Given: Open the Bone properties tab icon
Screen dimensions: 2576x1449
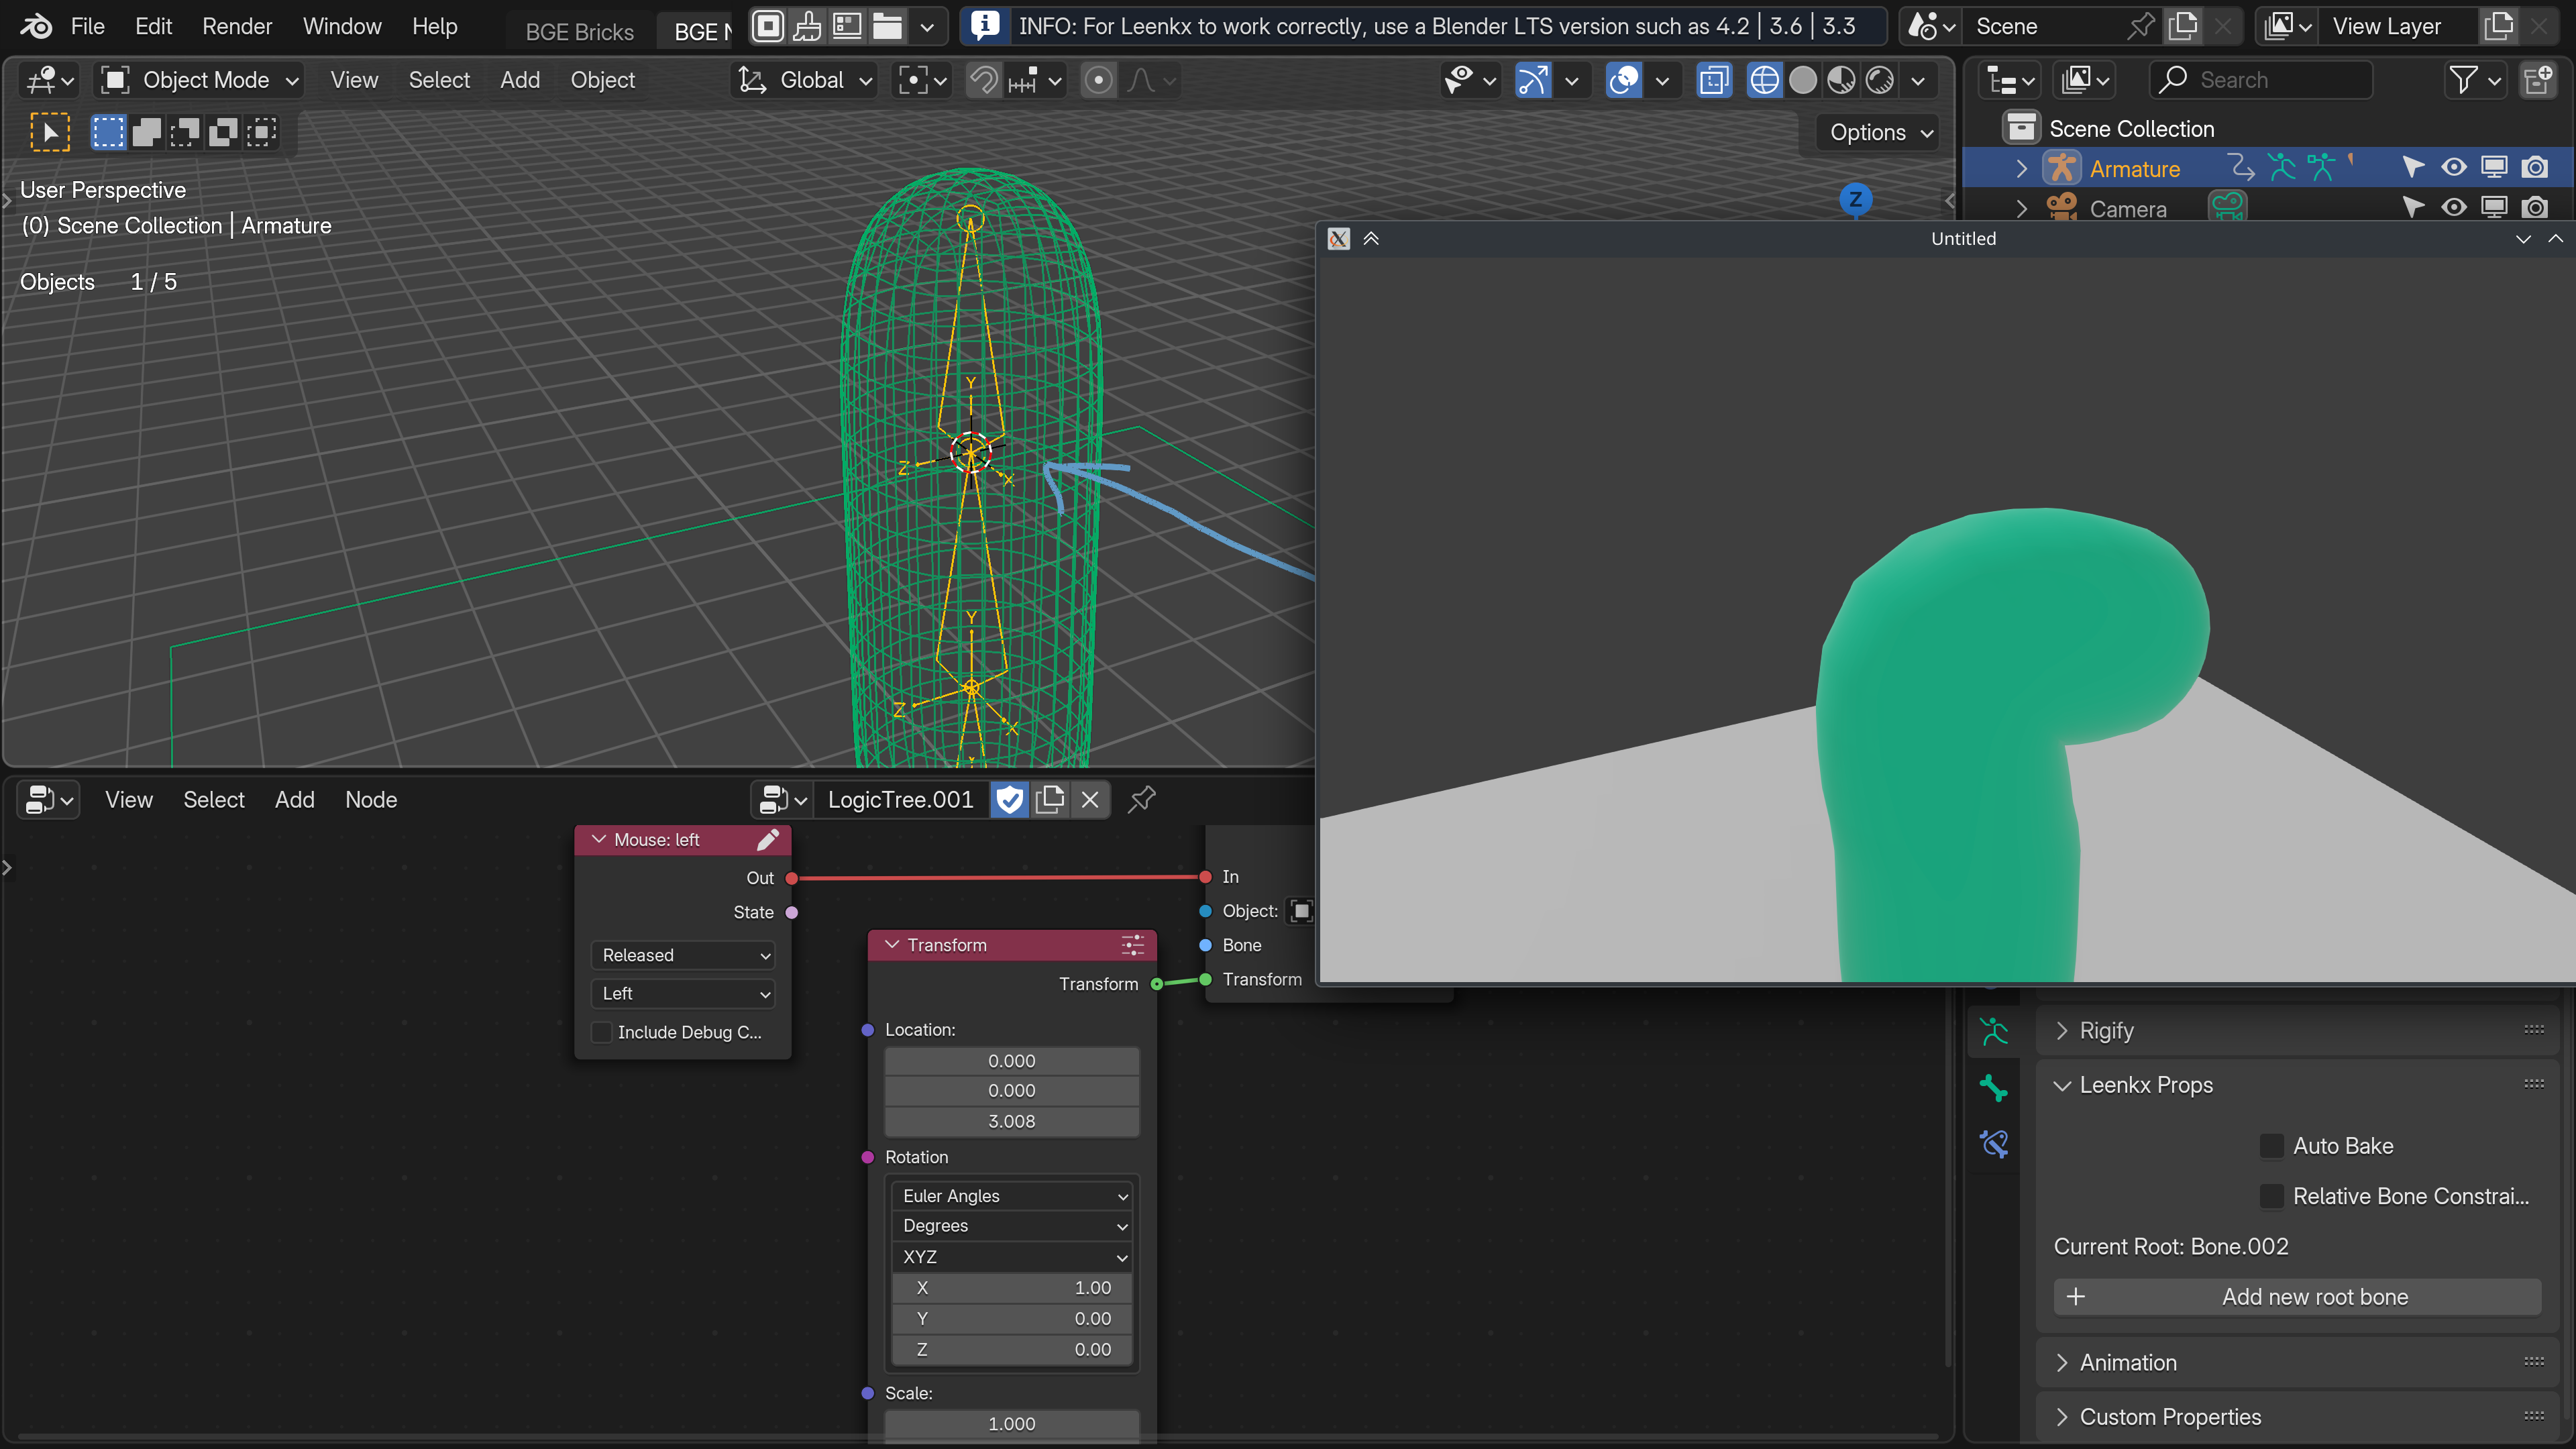Looking at the screenshot, I should tap(1993, 1087).
